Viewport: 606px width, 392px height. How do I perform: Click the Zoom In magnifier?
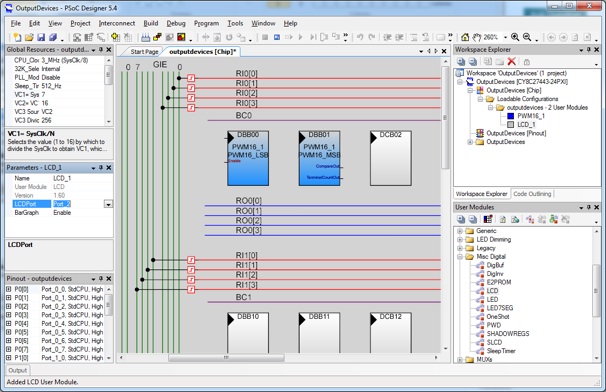[515, 37]
